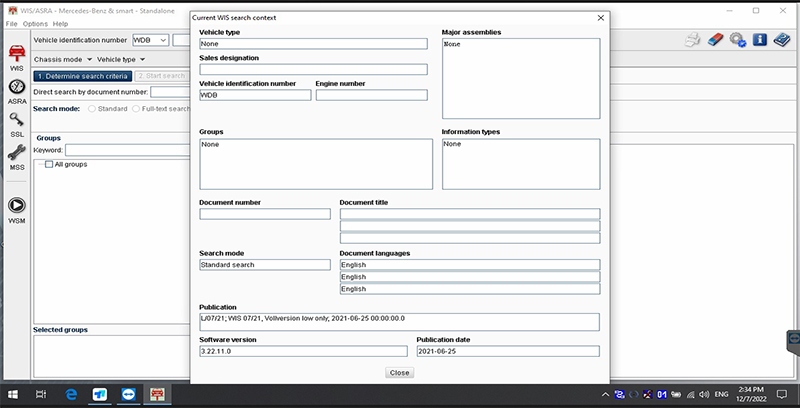This screenshot has height=408, width=800.
Task: Click the Vehicle type field in dialog
Action: coord(313,44)
